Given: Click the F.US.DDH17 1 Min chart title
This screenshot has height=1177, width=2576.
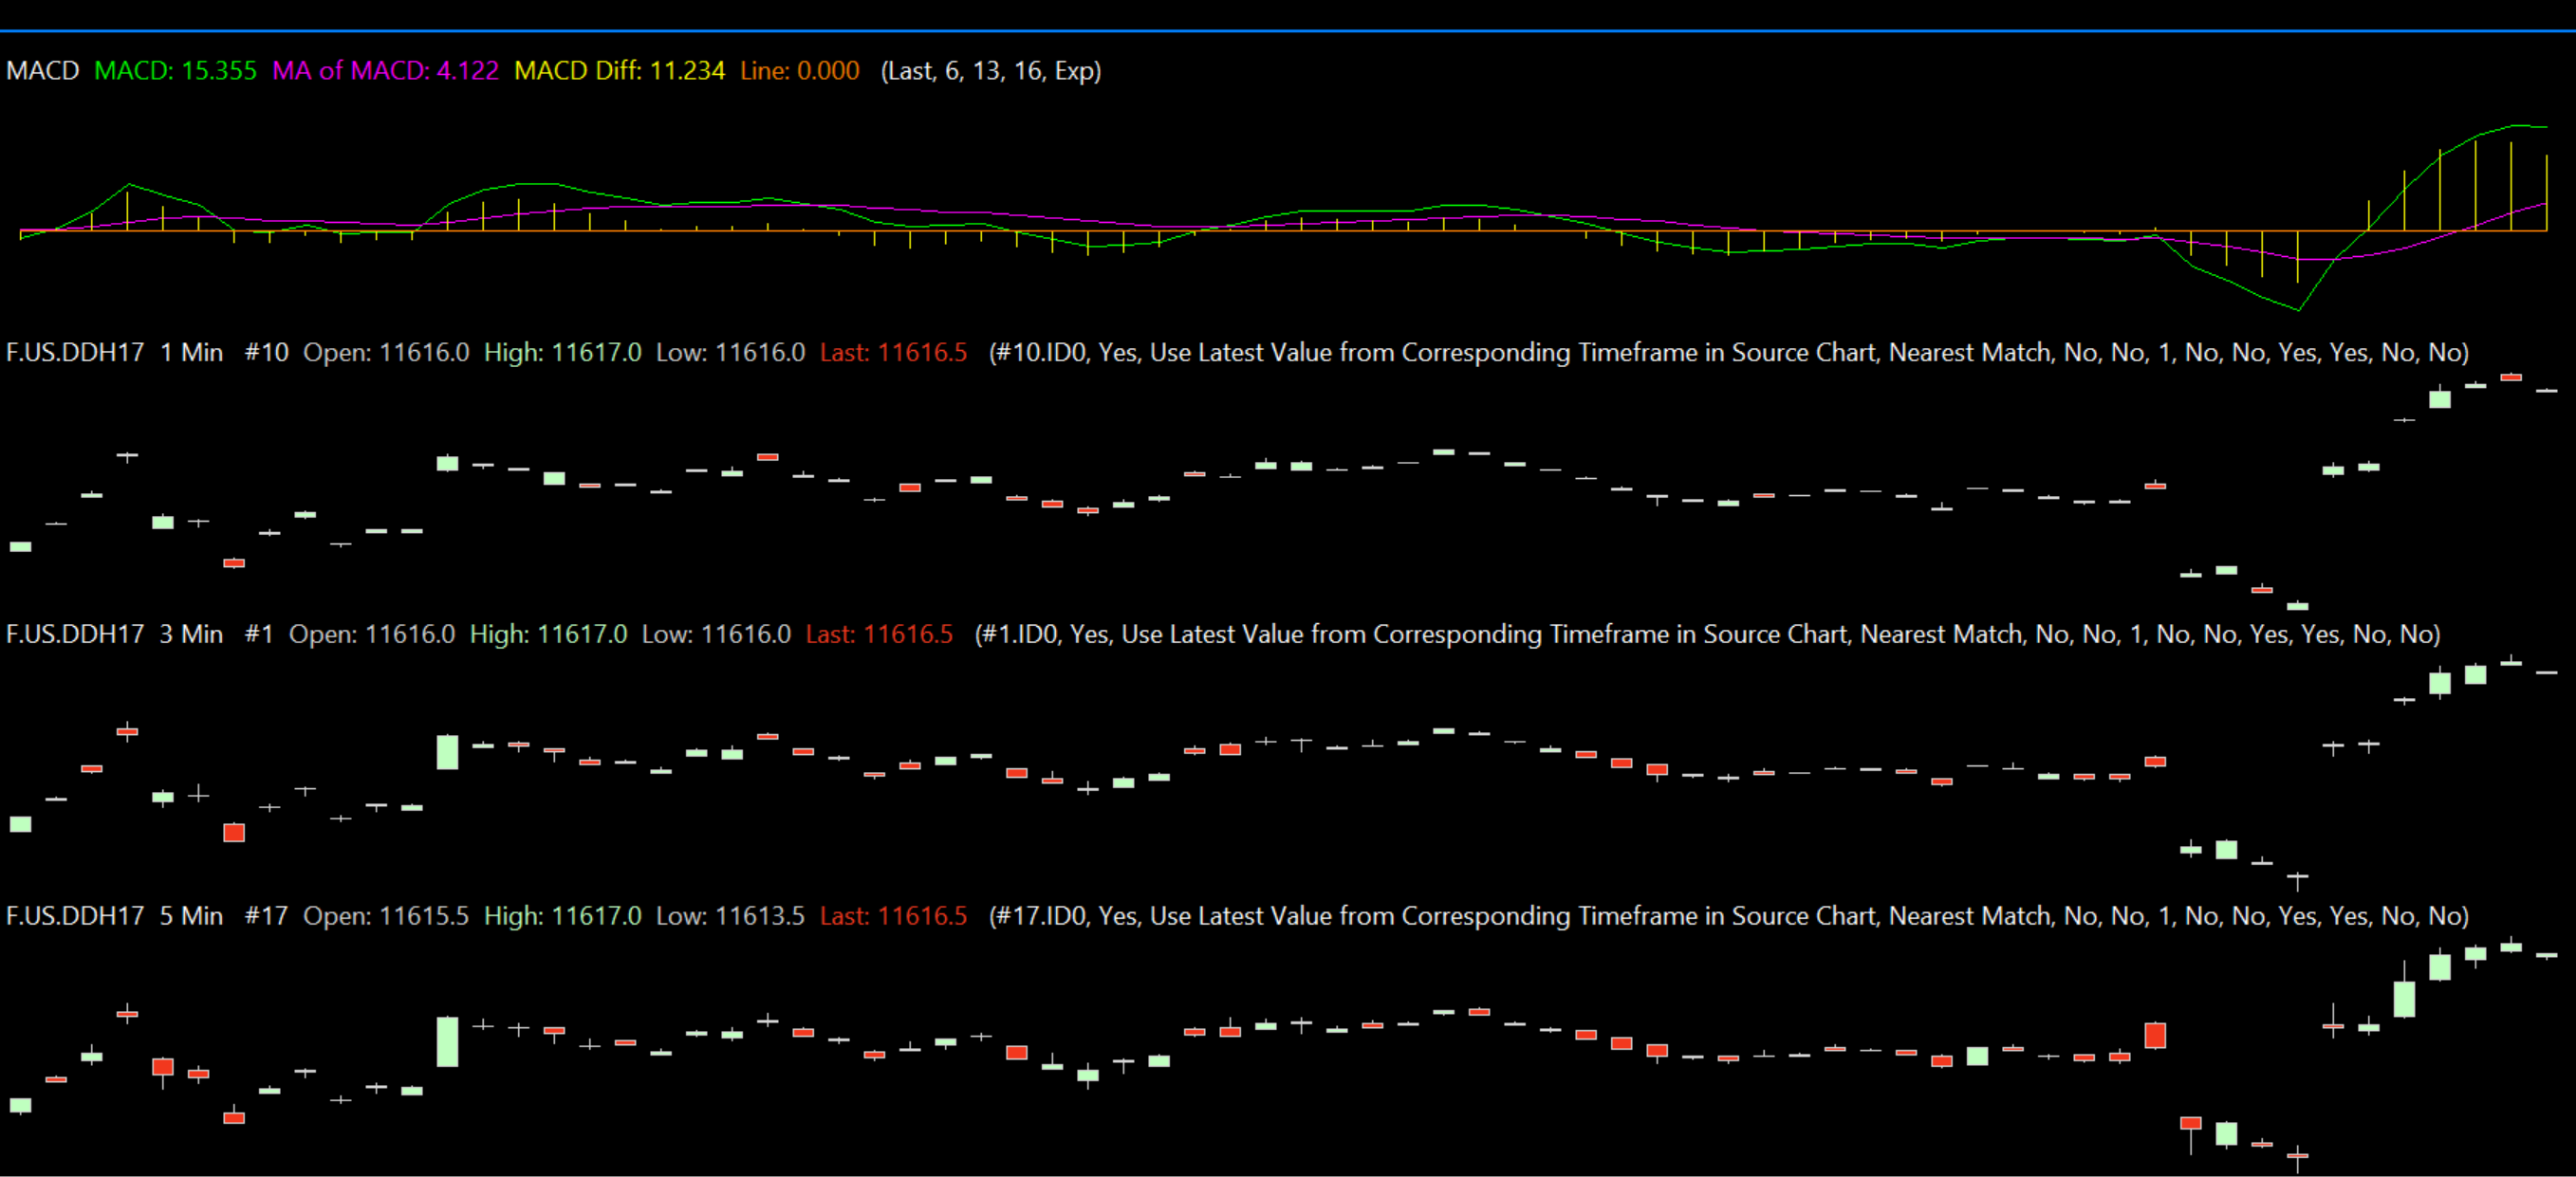Looking at the screenshot, I should (114, 352).
